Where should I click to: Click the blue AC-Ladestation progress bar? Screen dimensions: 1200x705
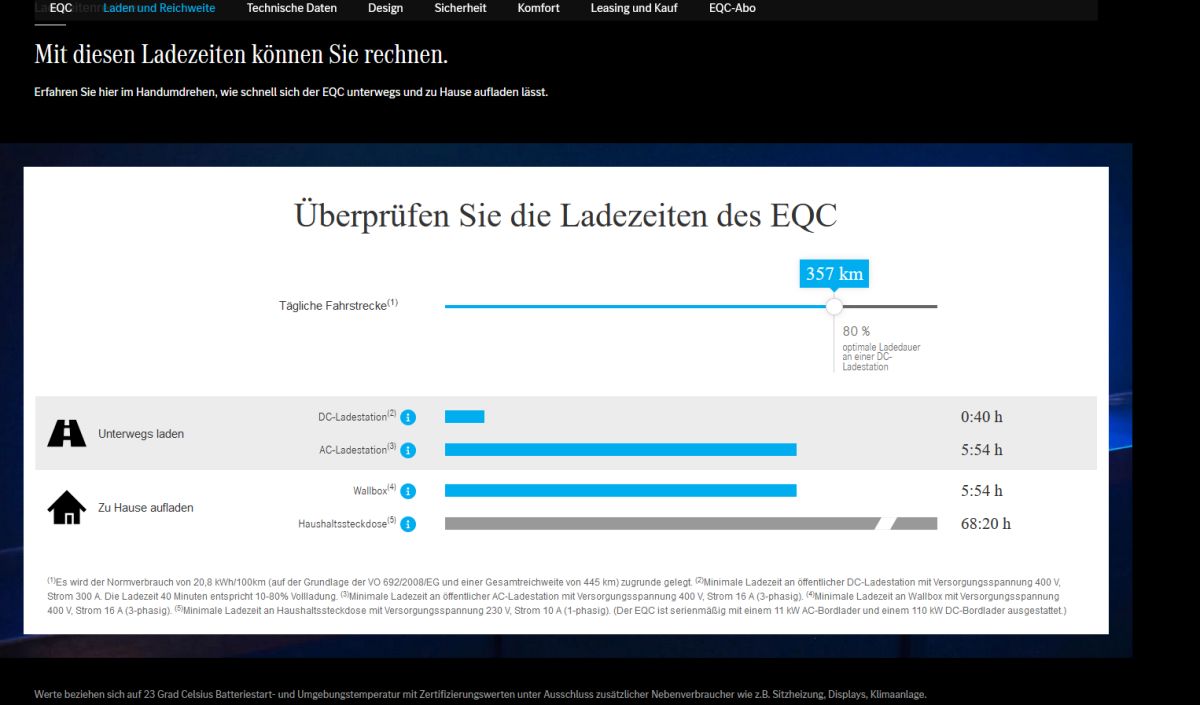coord(620,450)
